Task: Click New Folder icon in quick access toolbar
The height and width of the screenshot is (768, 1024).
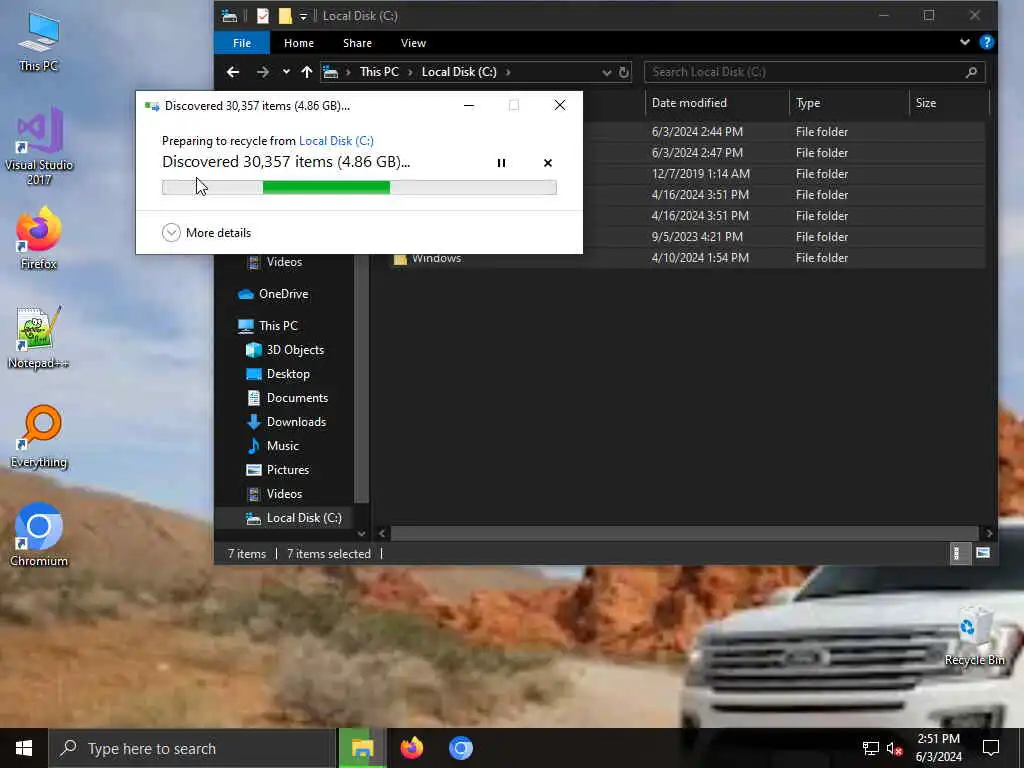Action: (x=285, y=16)
